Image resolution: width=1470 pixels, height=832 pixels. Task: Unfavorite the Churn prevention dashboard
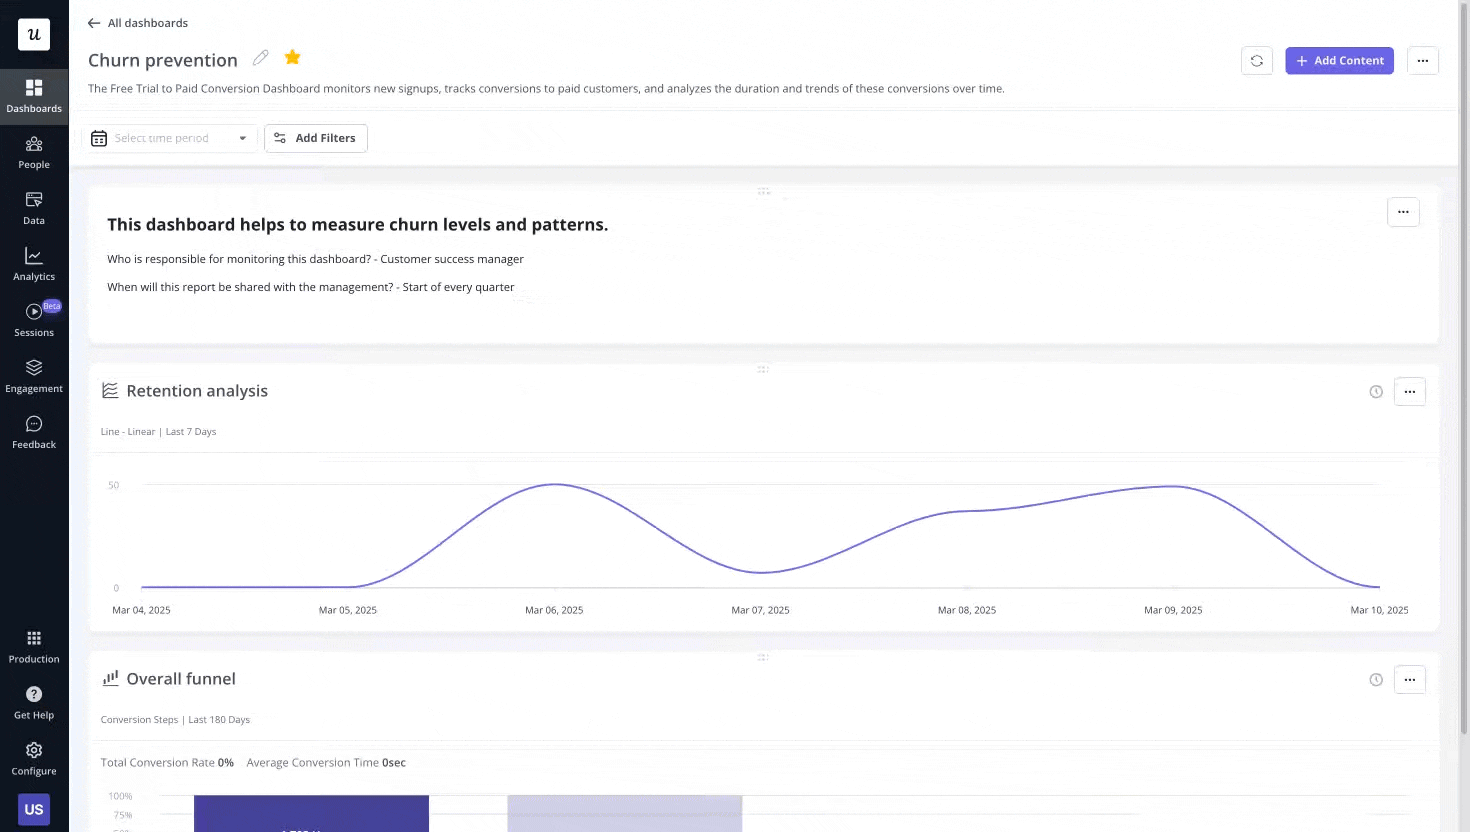pyautogui.click(x=291, y=57)
